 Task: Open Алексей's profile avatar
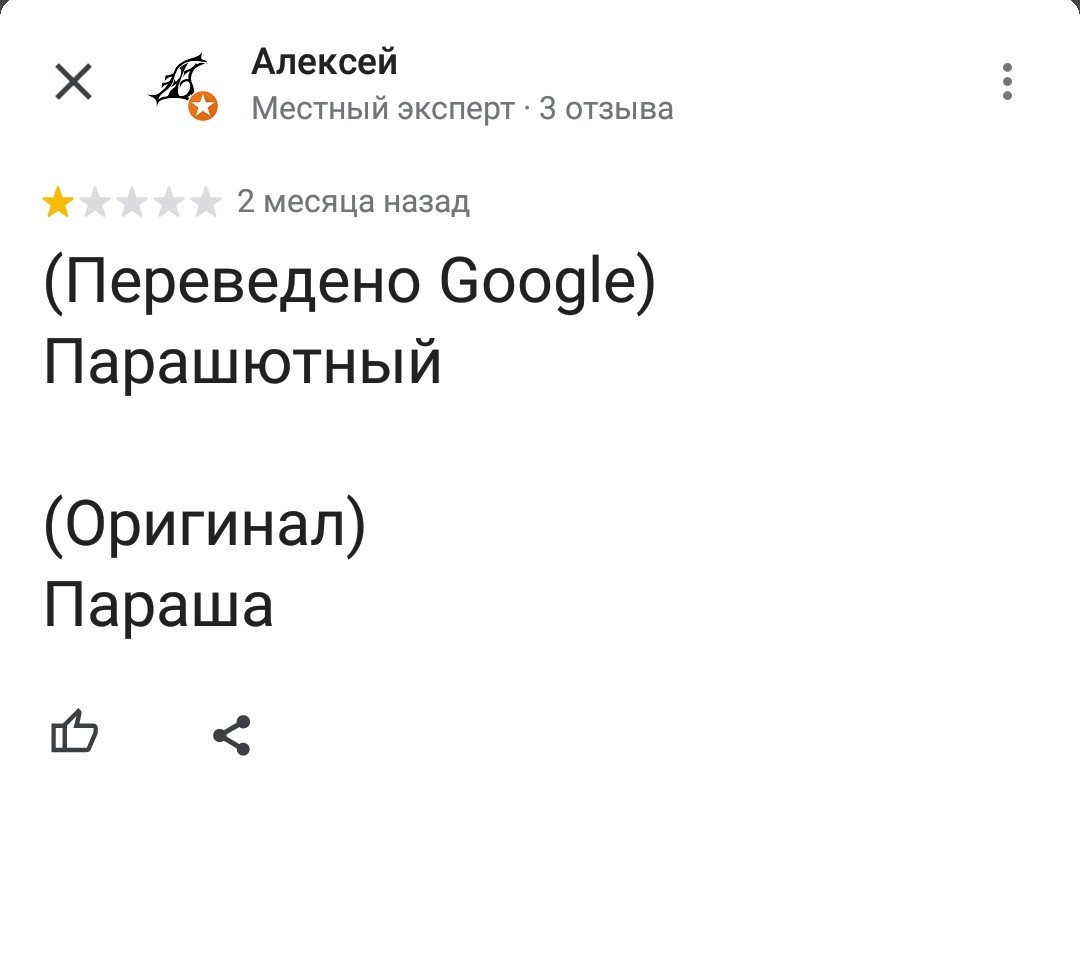click(180, 84)
